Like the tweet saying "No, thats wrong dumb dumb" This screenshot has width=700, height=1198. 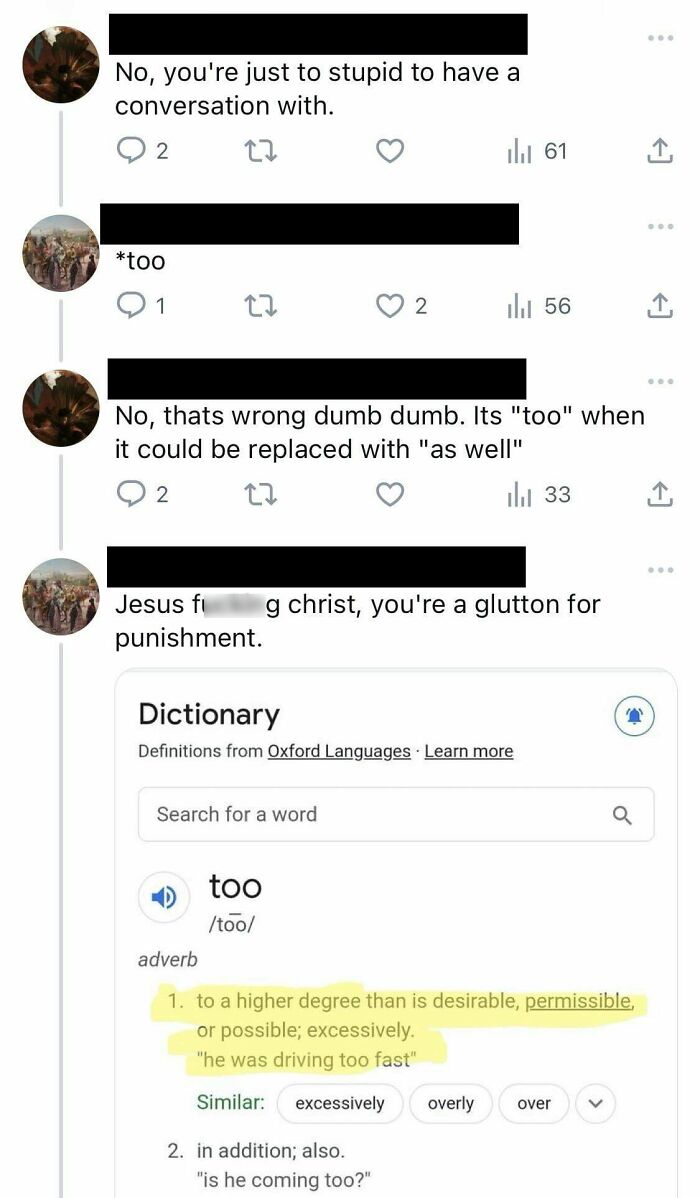pos(390,494)
